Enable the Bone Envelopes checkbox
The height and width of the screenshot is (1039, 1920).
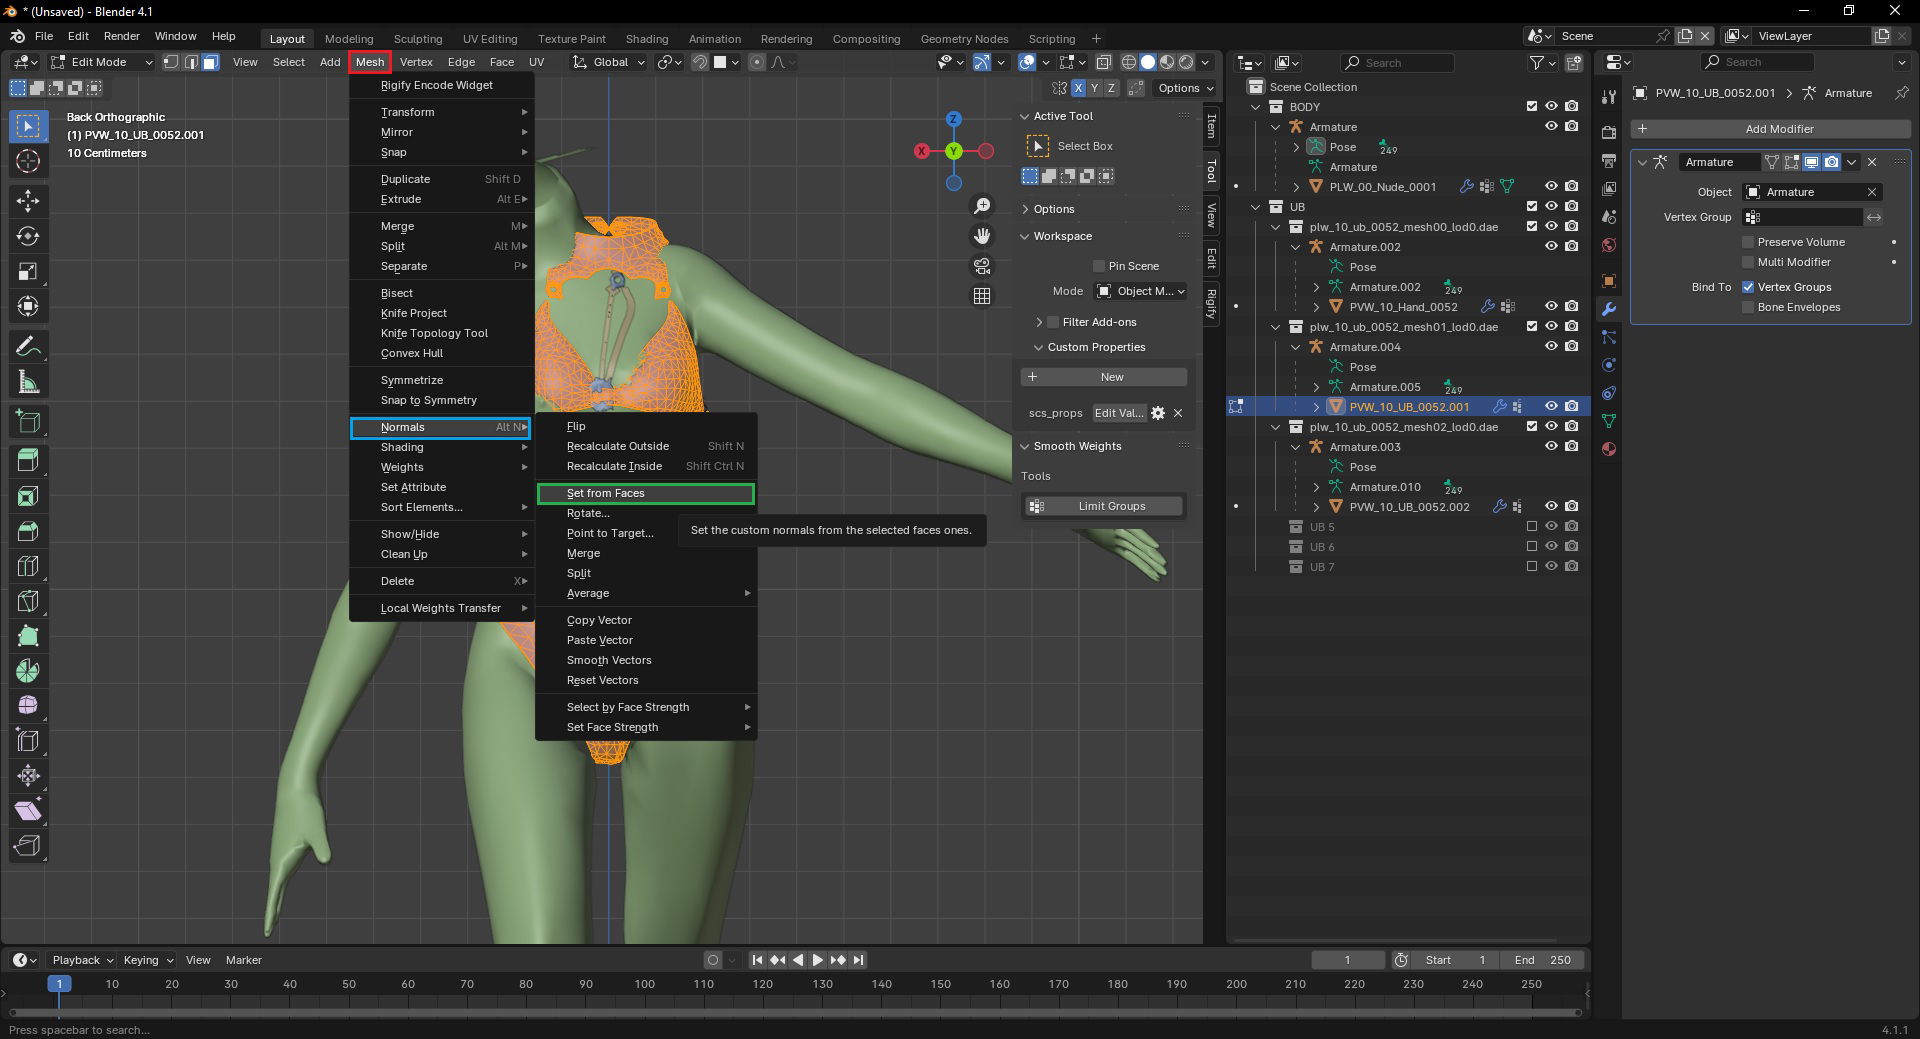coord(1748,307)
